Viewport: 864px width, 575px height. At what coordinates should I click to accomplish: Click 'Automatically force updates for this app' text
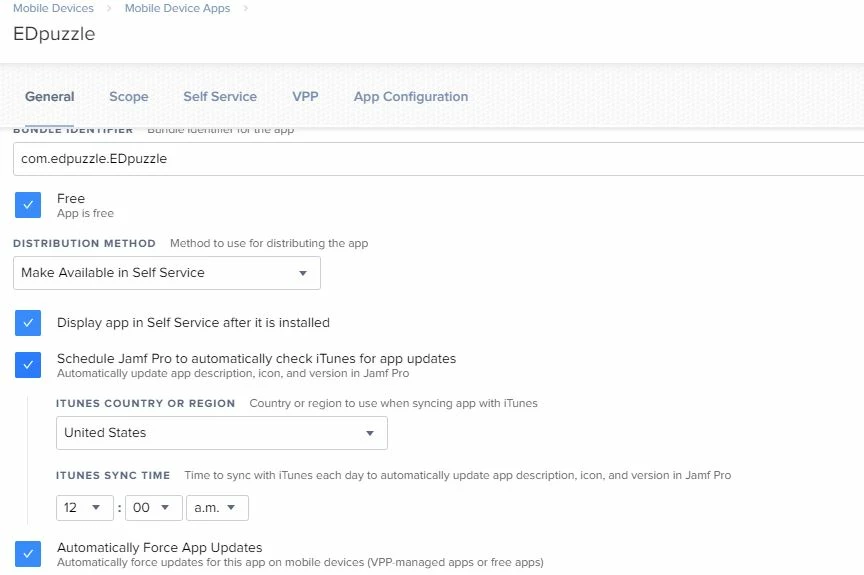click(300, 562)
